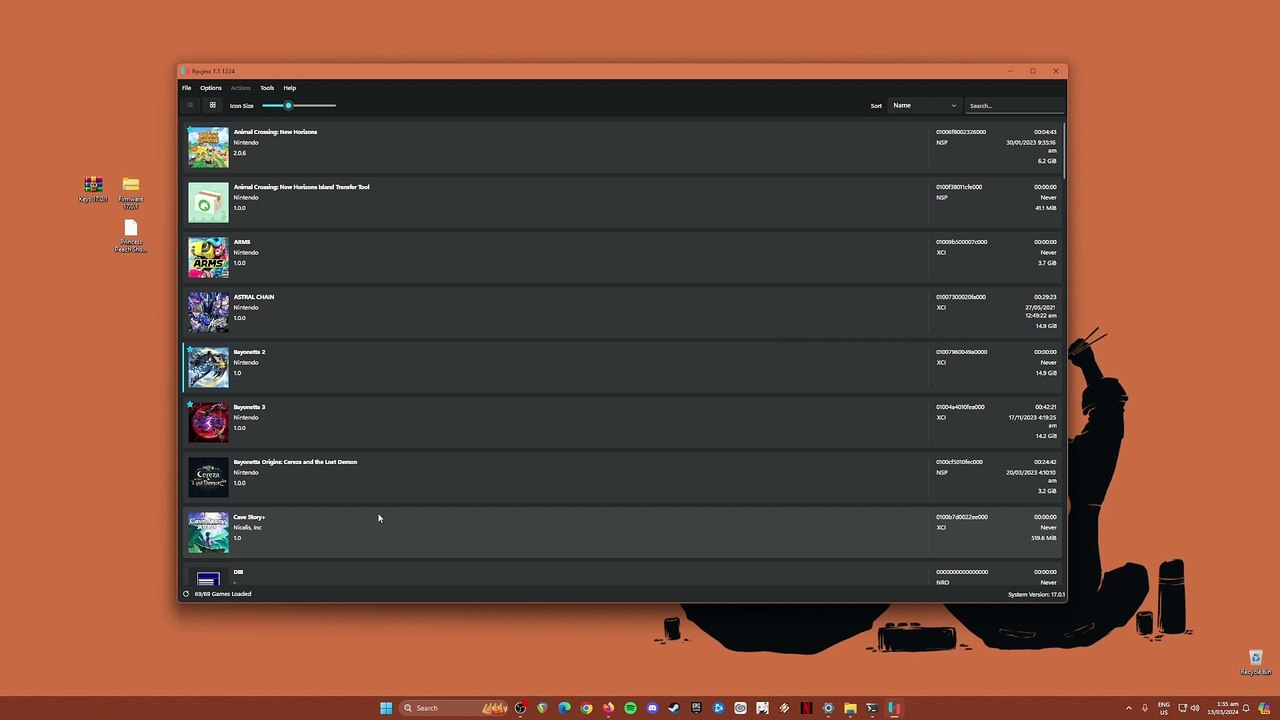This screenshot has width=1280, height=720.
Task: Select the Island Transfer Tool game icon
Action: 208,202
